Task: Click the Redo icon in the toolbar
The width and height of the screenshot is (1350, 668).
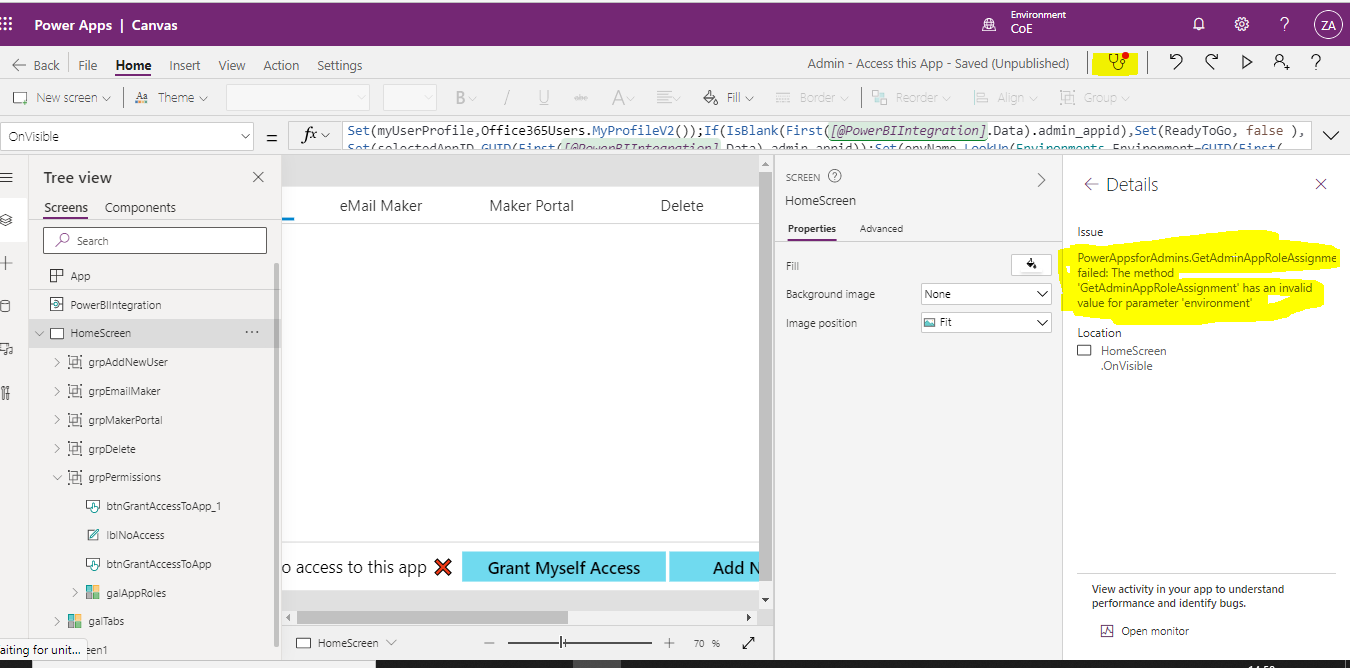Action: (x=1211, y=62)
